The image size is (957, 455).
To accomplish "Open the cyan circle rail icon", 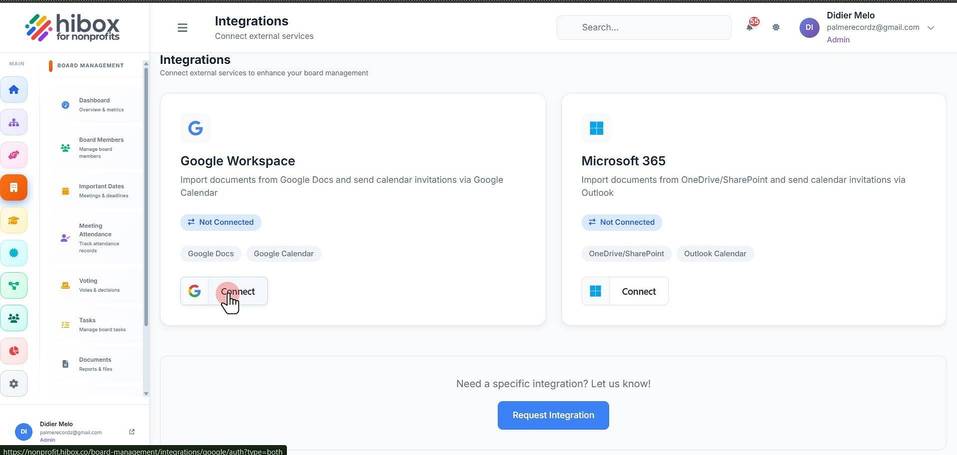I will [x=13, y=253].
